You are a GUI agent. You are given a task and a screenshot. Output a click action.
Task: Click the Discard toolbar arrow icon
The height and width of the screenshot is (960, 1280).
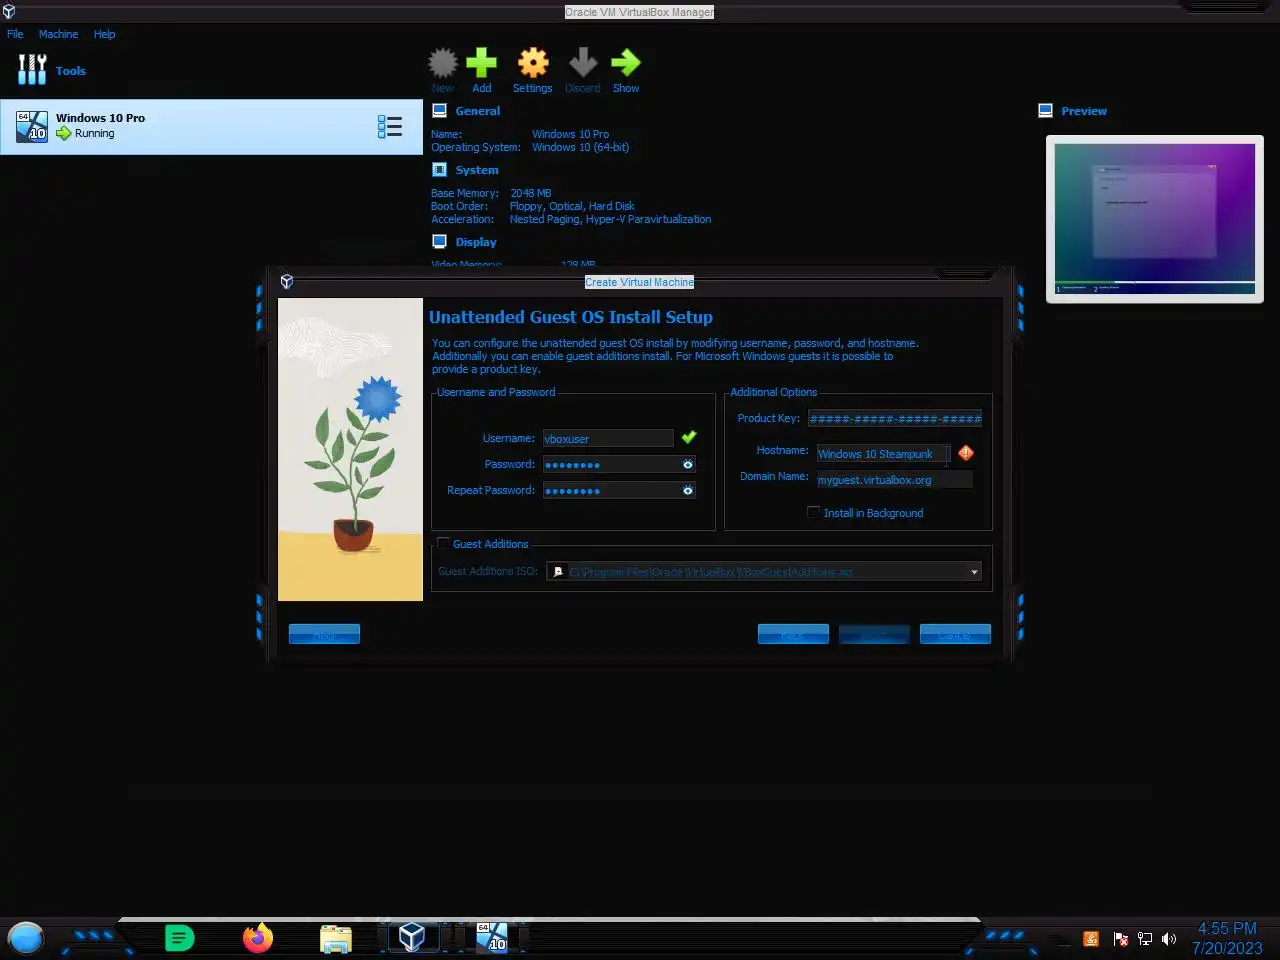pyautogui.click(x=583, y=63)
